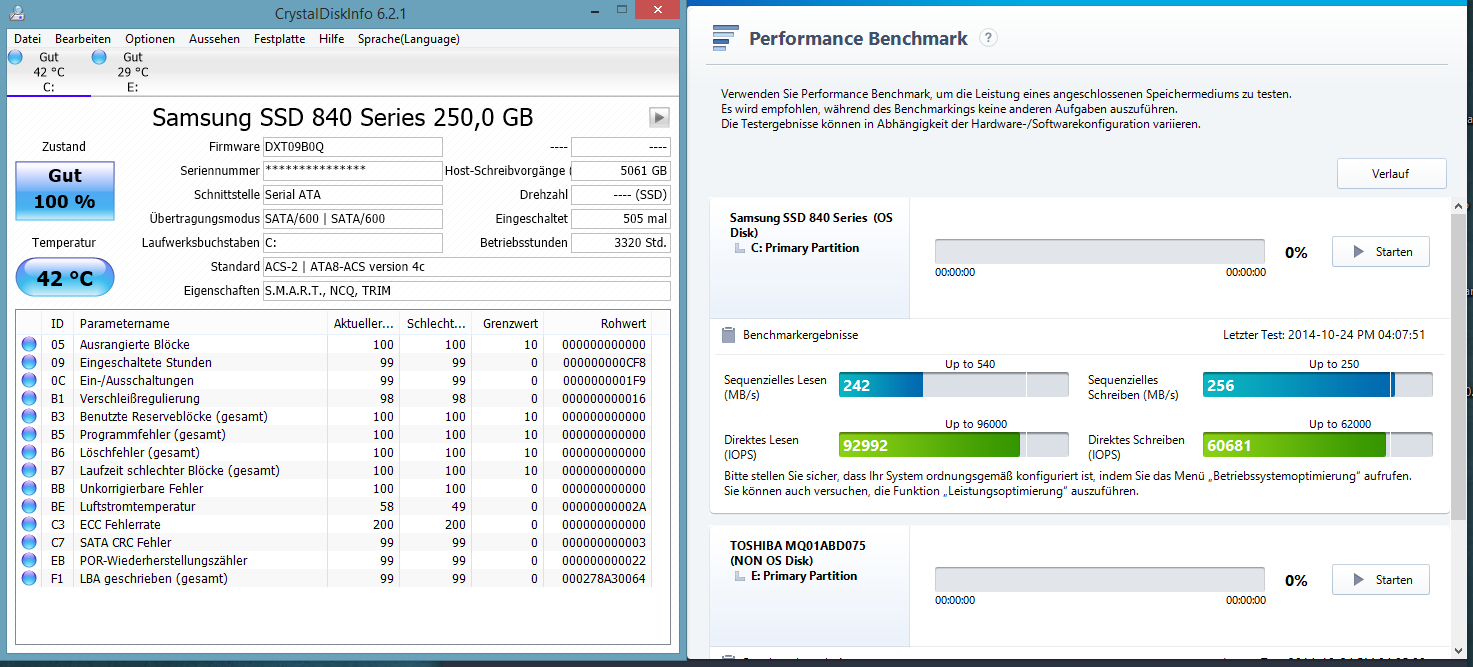Click the Benchmarkergebnisse clipboard icon
Viewport: 1473px width, 667px height.
point(726,335)
